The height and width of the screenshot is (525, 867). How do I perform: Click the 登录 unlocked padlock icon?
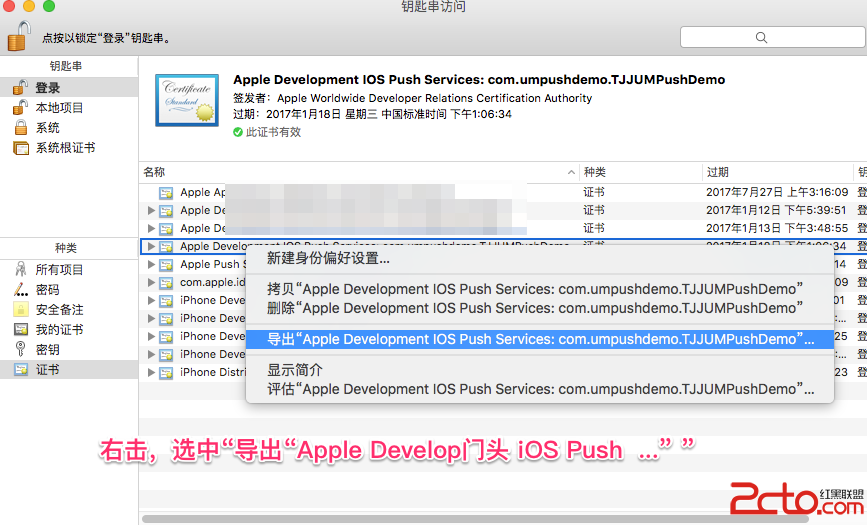pos(20,87)
